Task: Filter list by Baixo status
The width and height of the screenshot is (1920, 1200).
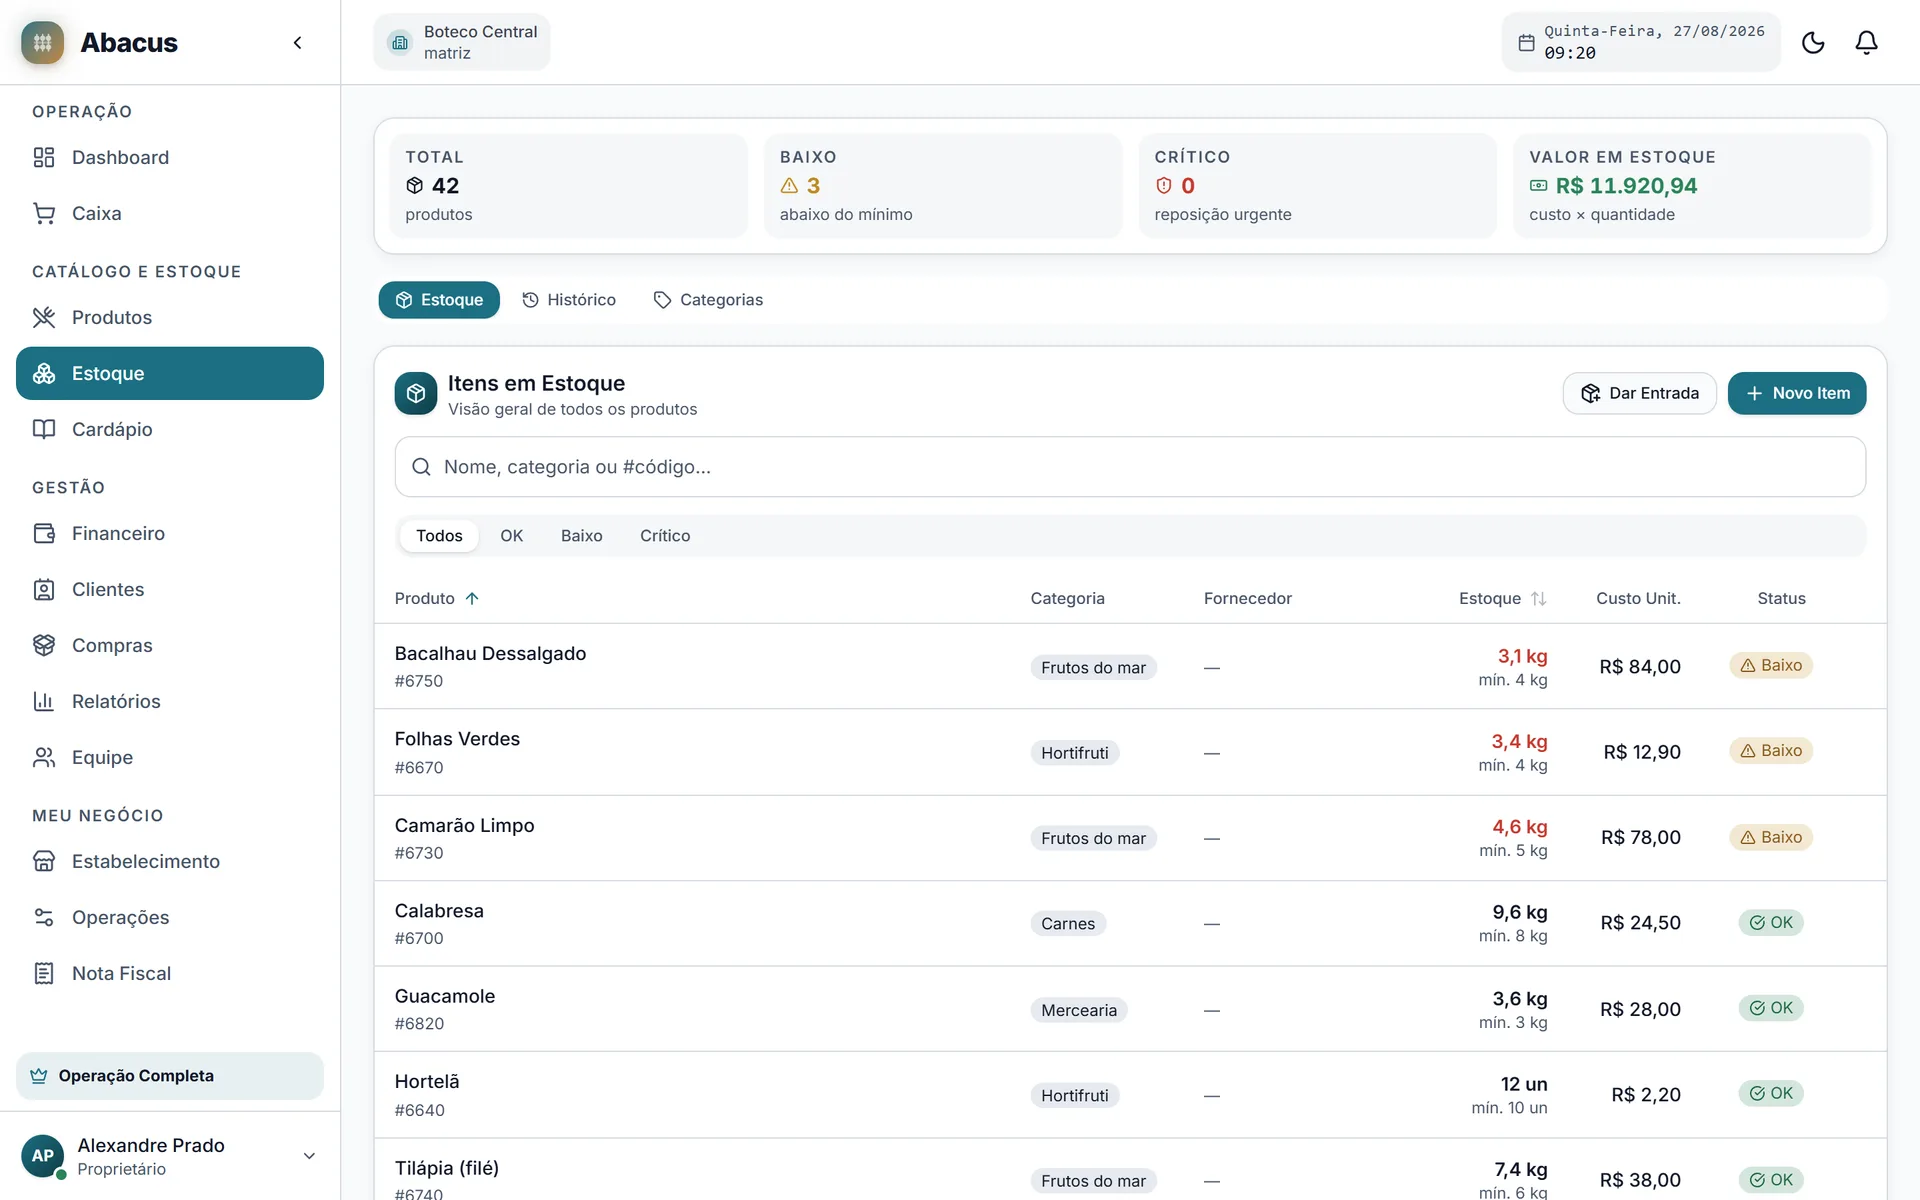Action: pyautogui.click(x=581, y=536)
